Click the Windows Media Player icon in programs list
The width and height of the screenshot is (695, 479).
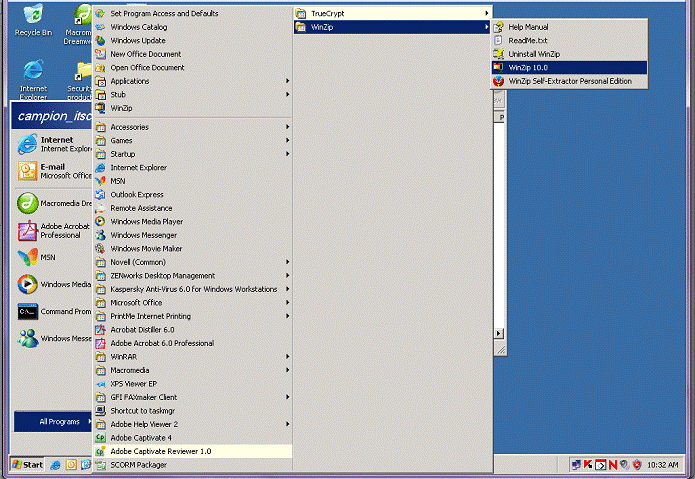tap(101, 222)
